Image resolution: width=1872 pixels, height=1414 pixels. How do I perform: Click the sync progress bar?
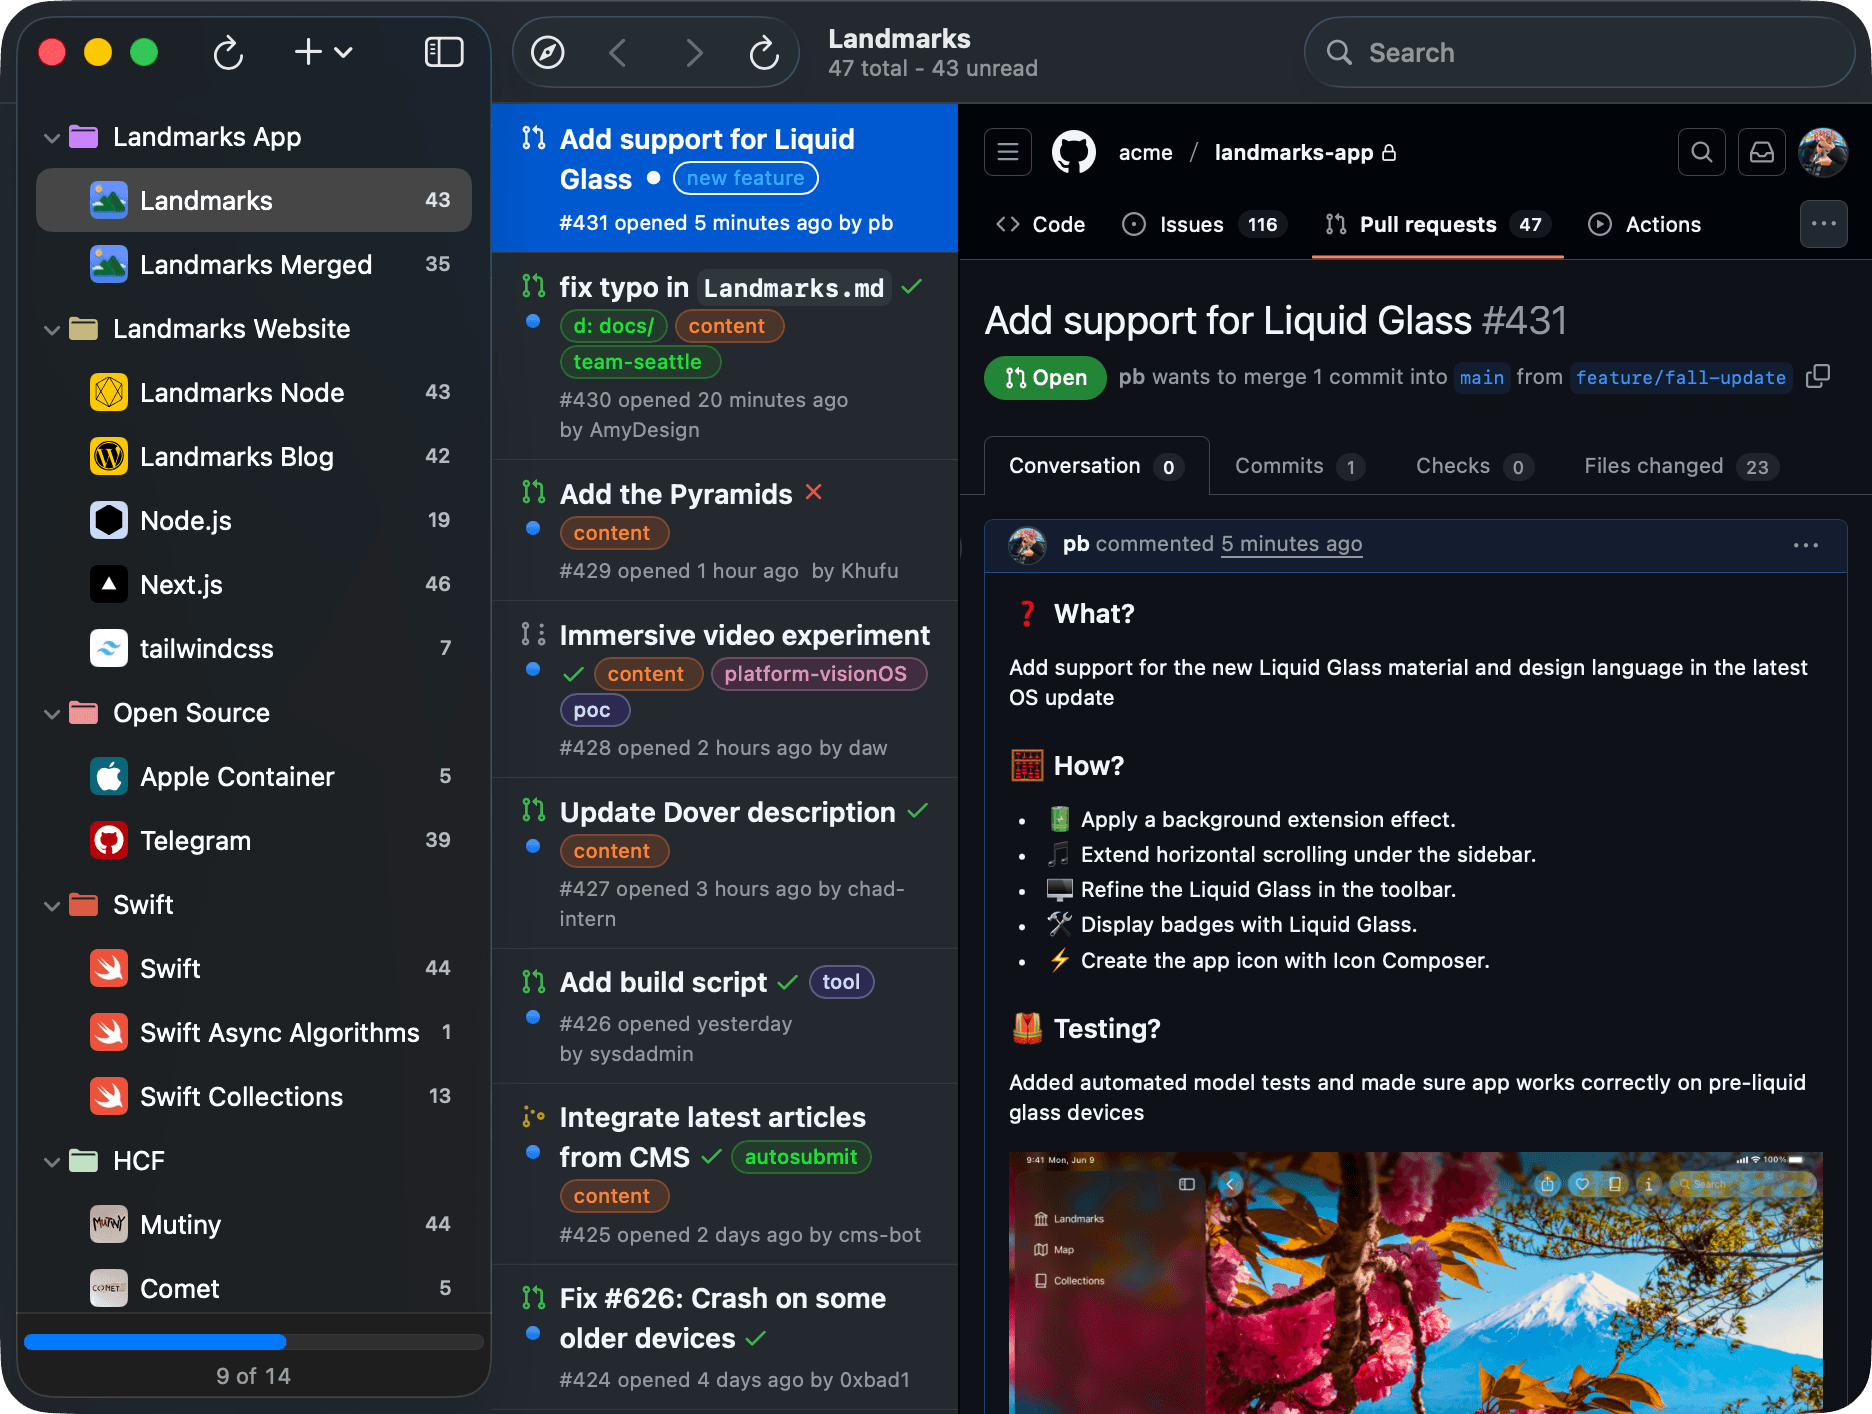tap(253, 1342)
